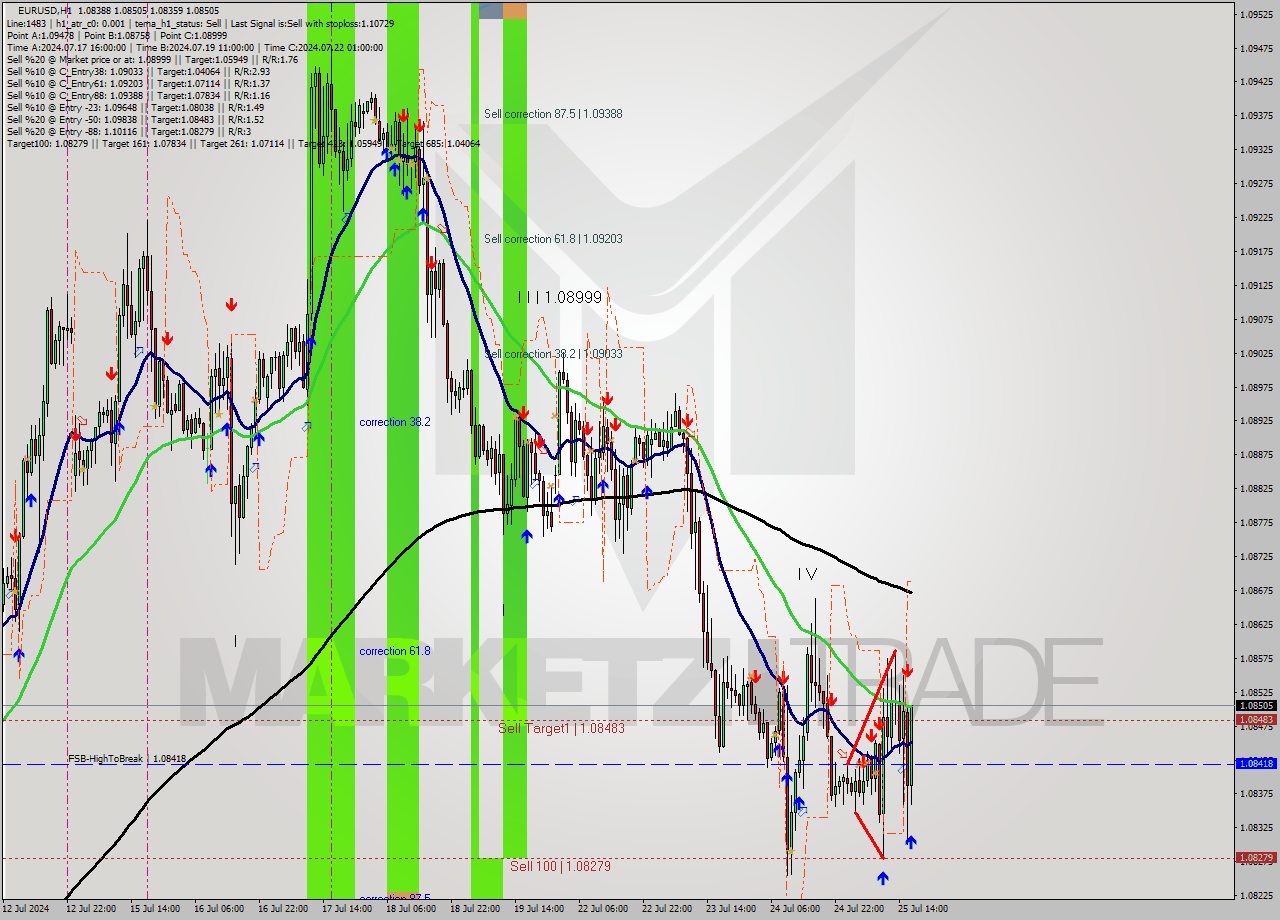Viewport: 1280px width, 920px height.
Task: Click the 1.09525 price axis label
Action: (1256, 14)
